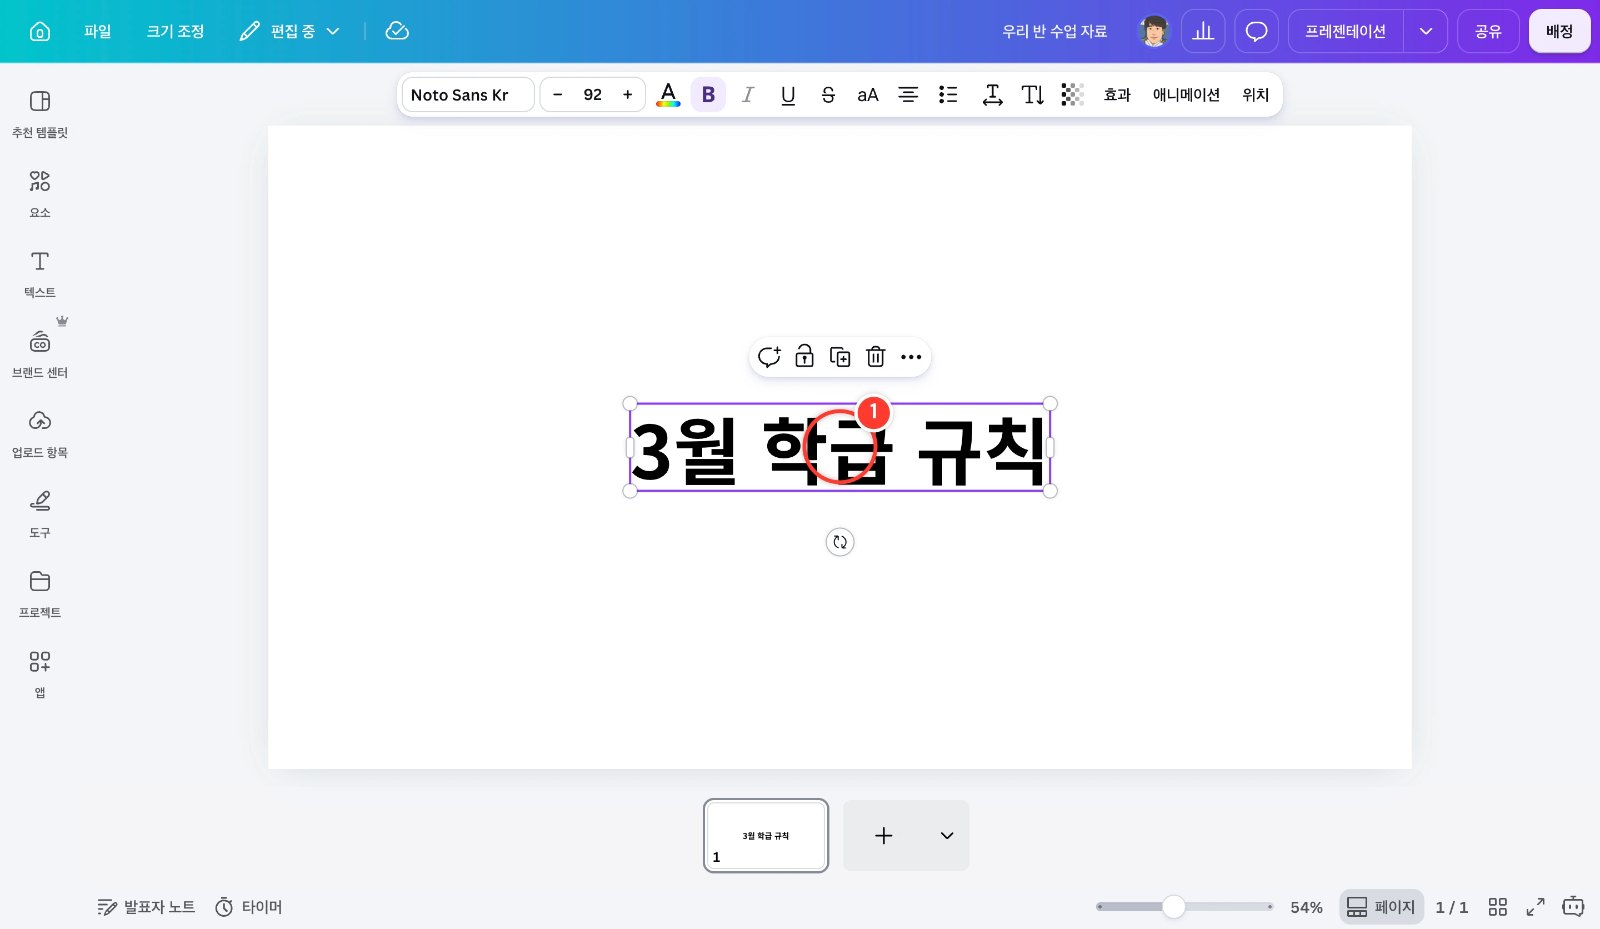Open the user profile avatar

(1154, 31)
